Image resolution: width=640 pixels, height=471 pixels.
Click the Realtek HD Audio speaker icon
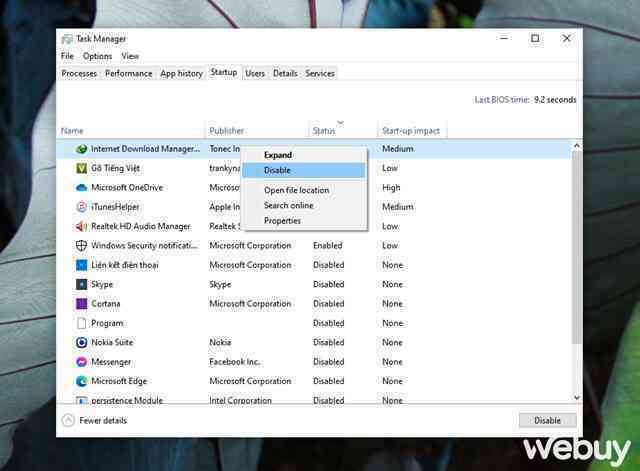coord(82,226)
